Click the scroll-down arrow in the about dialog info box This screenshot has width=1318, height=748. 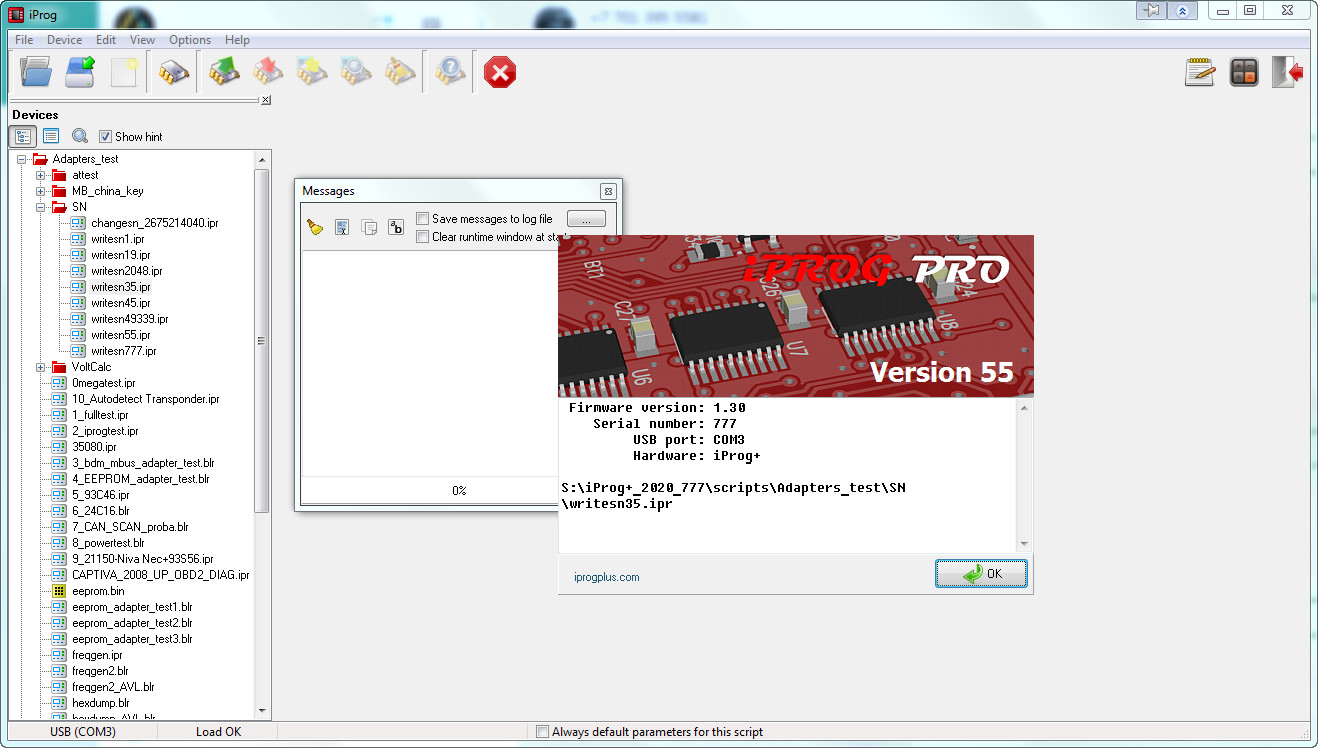(x=1024, y=543)
